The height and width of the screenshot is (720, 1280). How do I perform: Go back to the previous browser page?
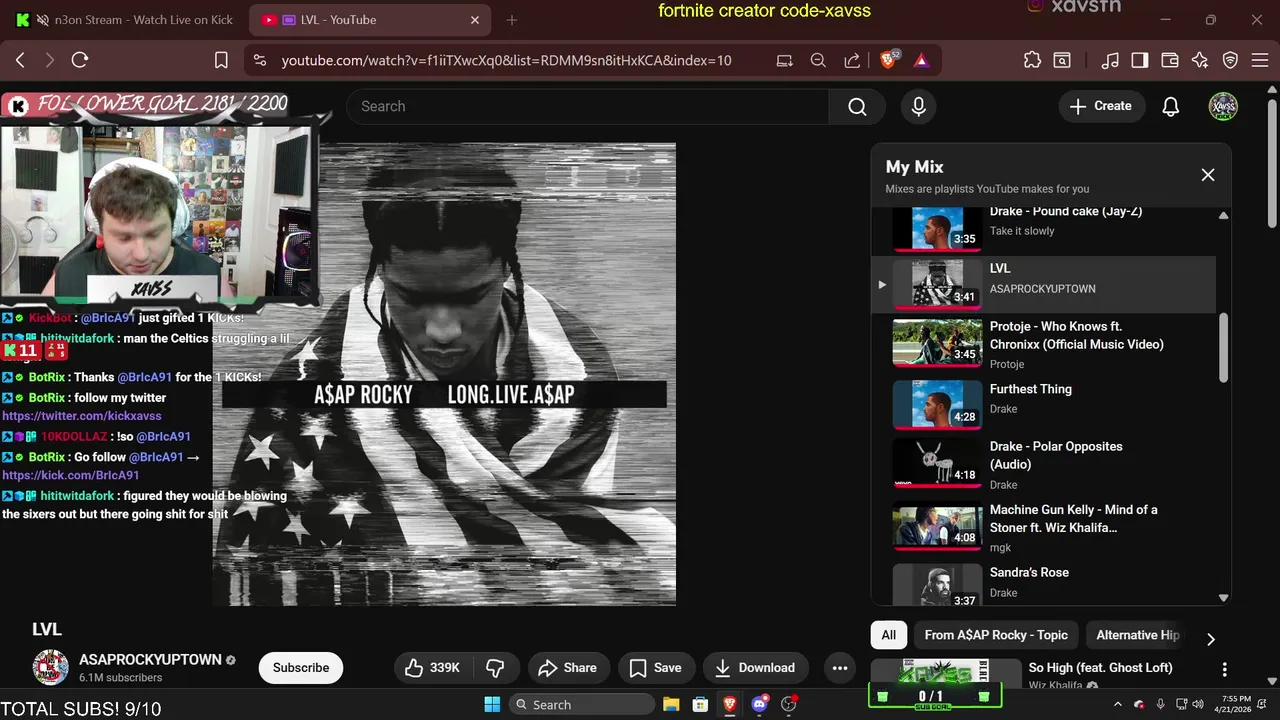(x=20, y=60)
